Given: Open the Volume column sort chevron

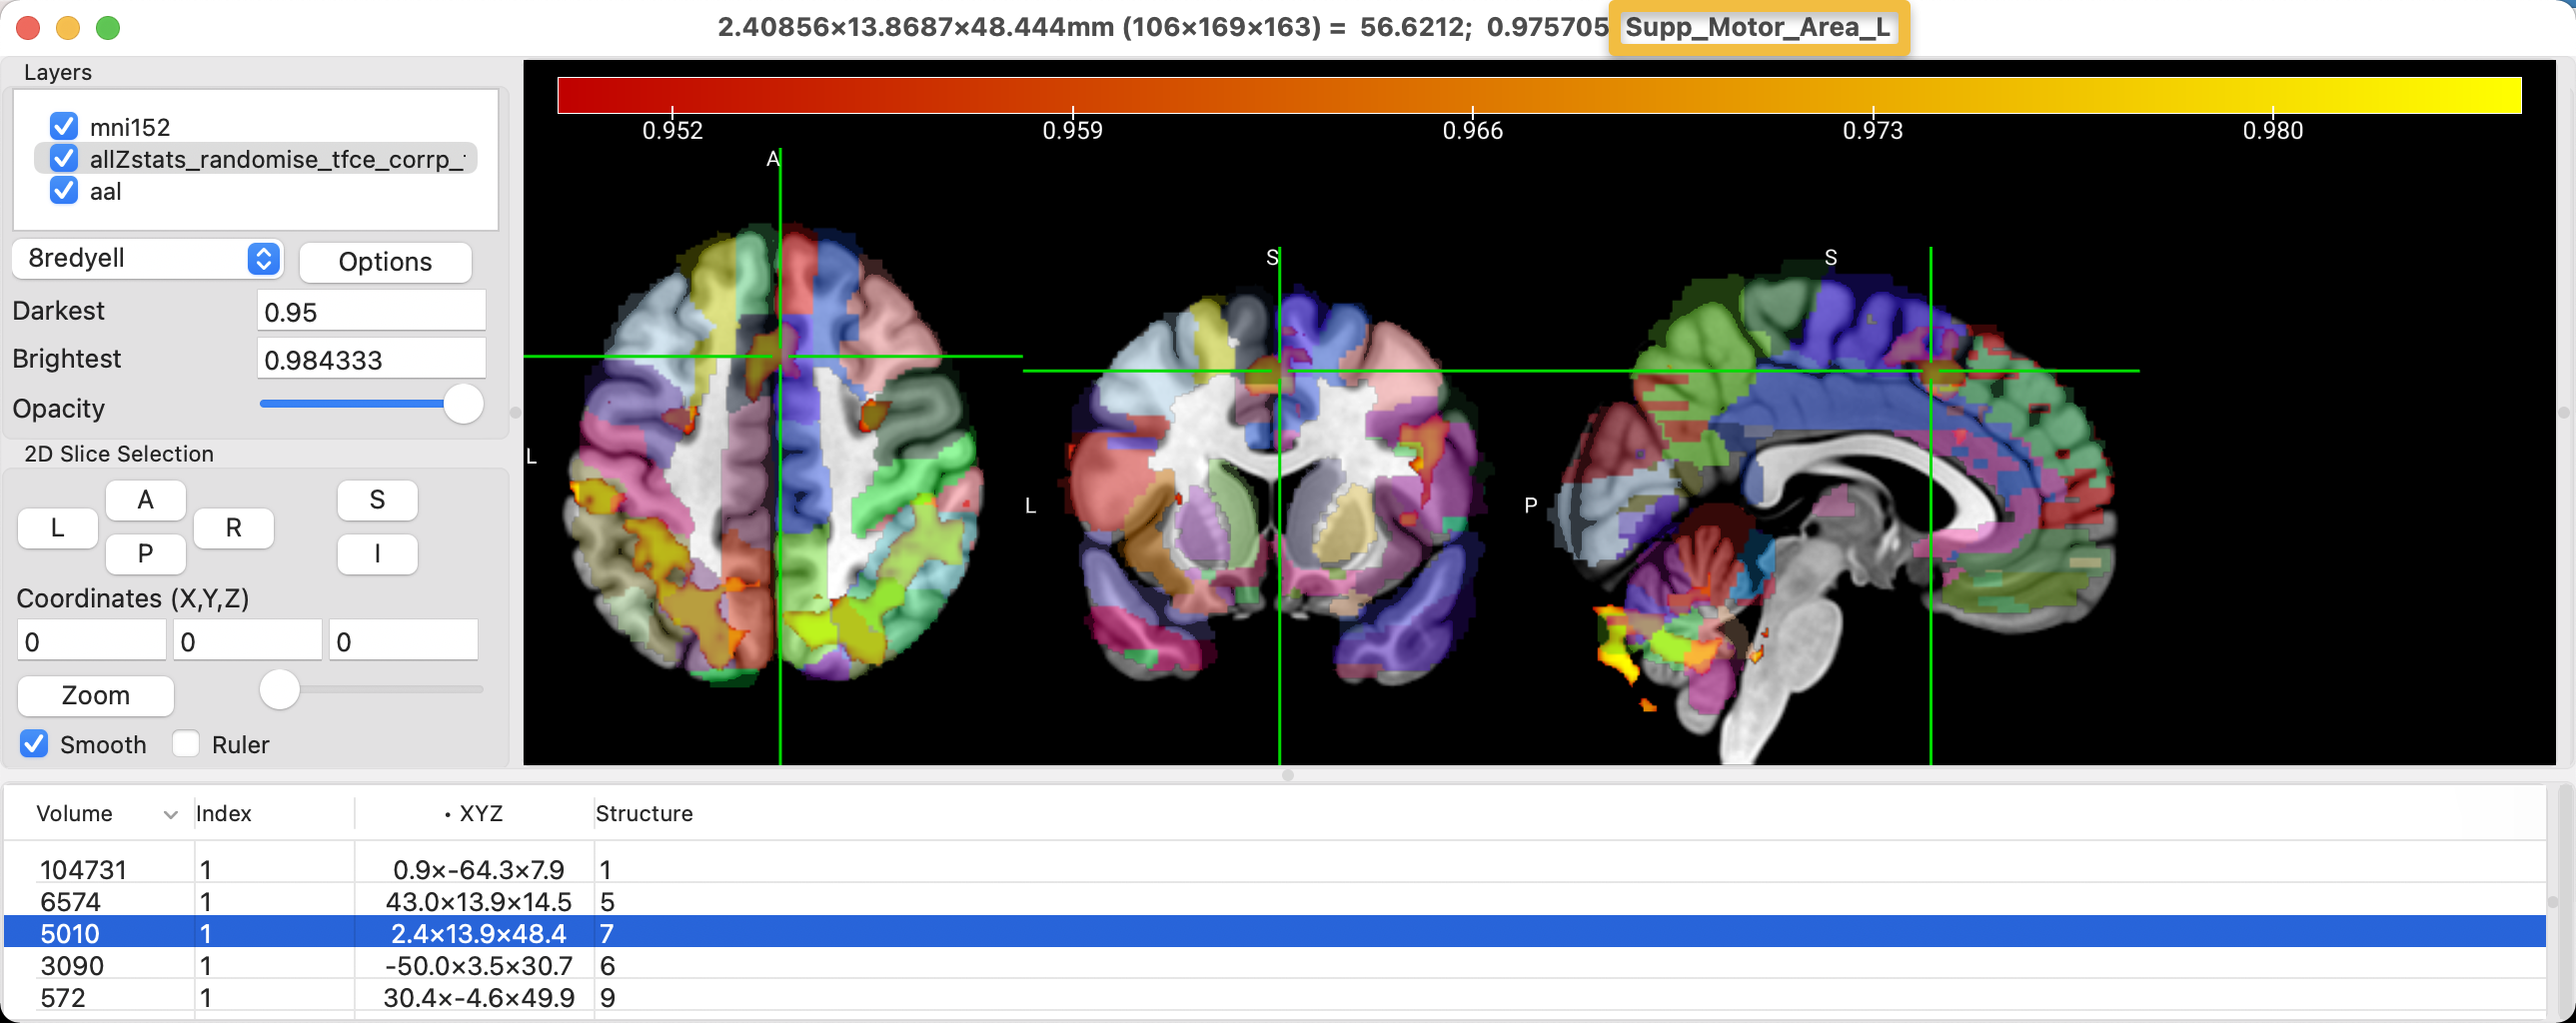Looking at the screenshot, I should [x=170, y=814].
